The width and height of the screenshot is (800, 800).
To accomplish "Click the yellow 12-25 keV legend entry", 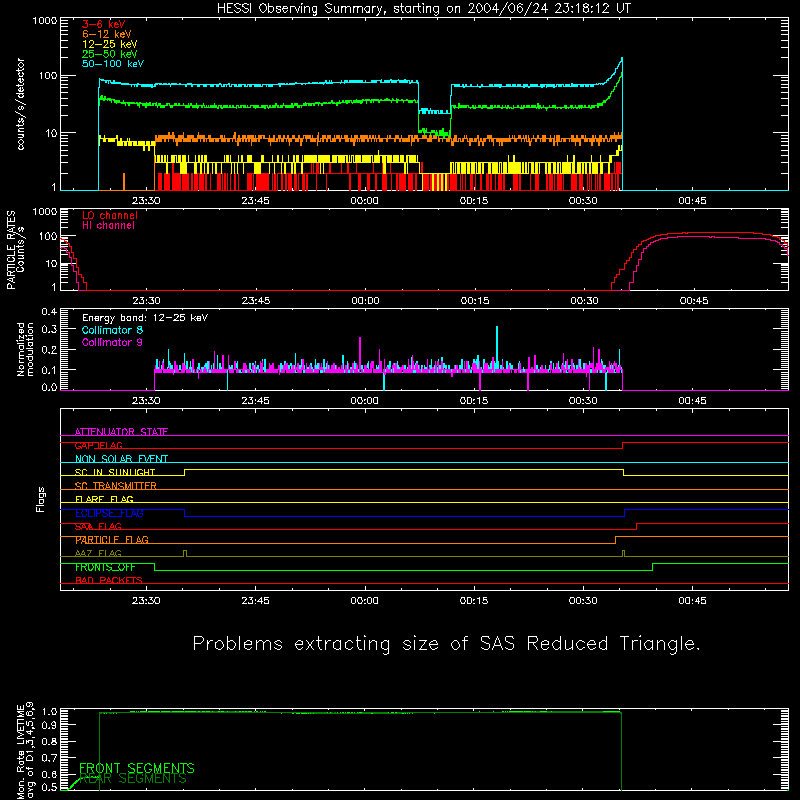I will [x=110, y=44].
